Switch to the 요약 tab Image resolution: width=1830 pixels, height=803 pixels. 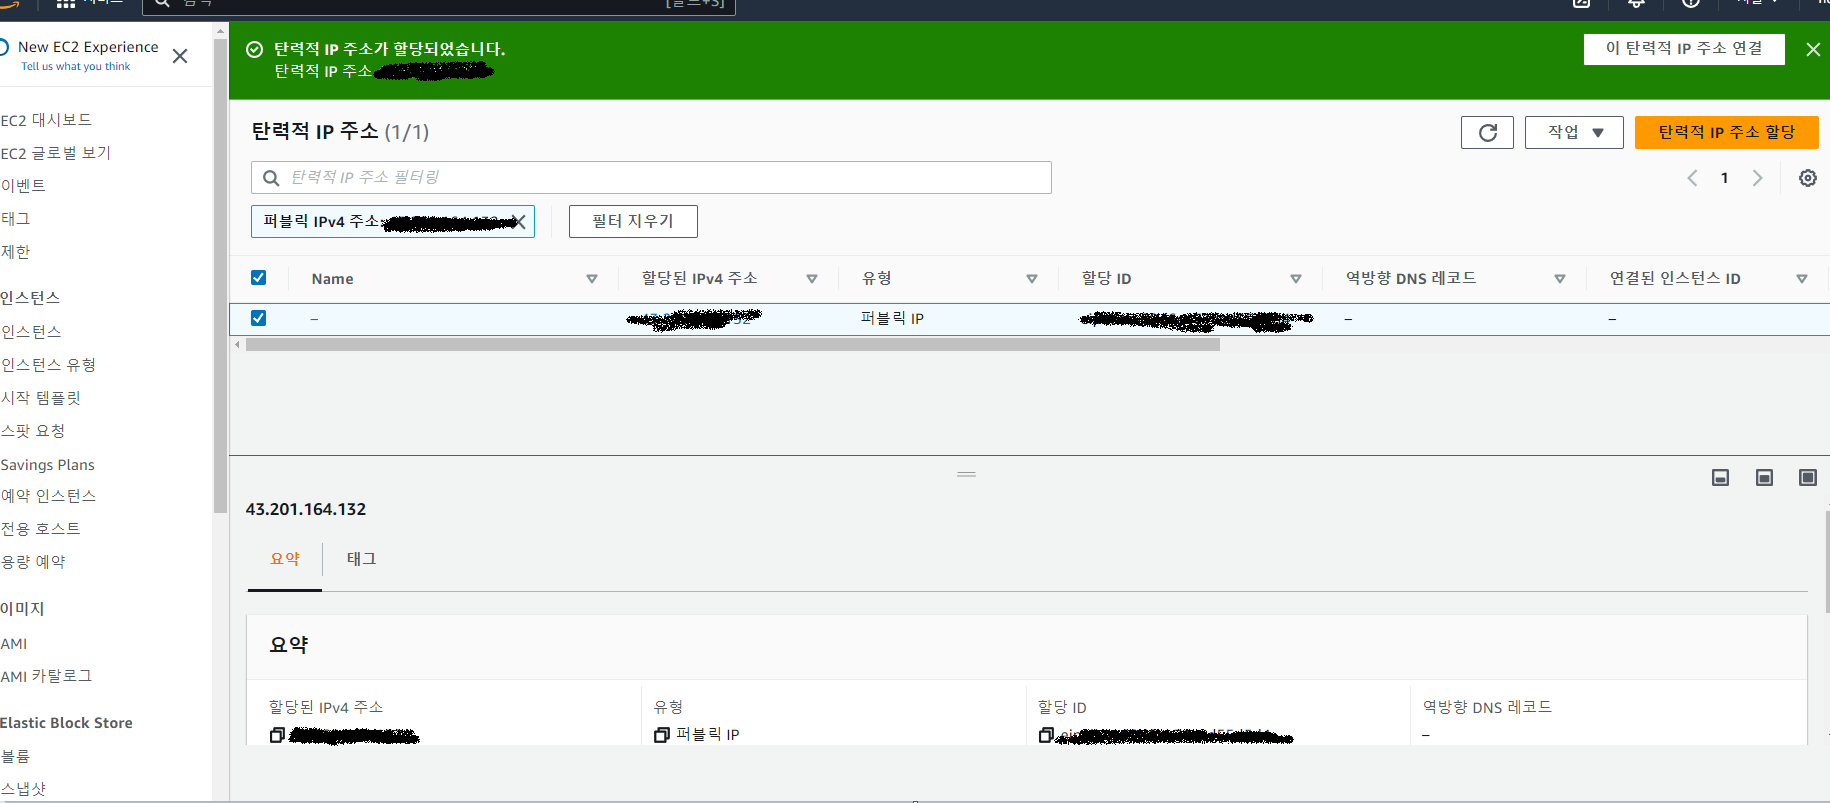pos(285,559)
